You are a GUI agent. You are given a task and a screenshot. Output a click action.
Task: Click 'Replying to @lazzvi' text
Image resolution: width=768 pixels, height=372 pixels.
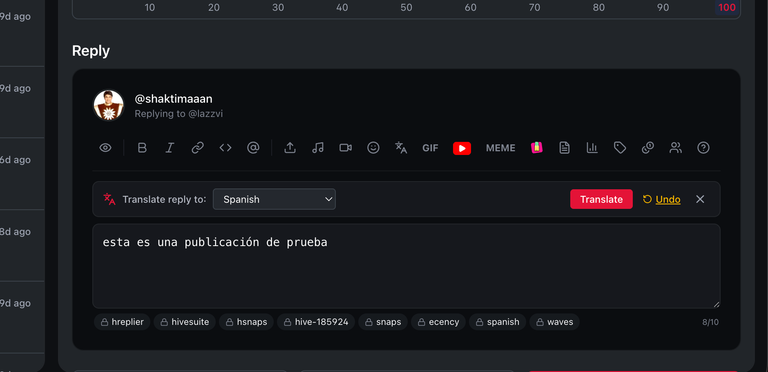pos(179,114)
